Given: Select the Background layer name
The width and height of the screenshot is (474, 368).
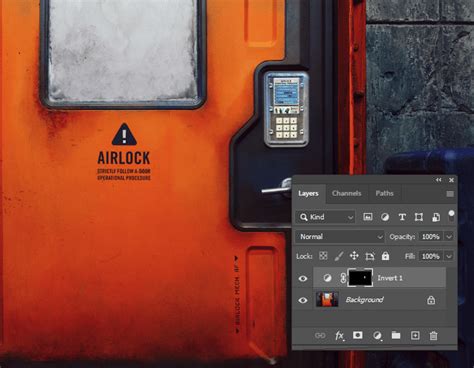Looking at the screenshot, I should point(364,300).
